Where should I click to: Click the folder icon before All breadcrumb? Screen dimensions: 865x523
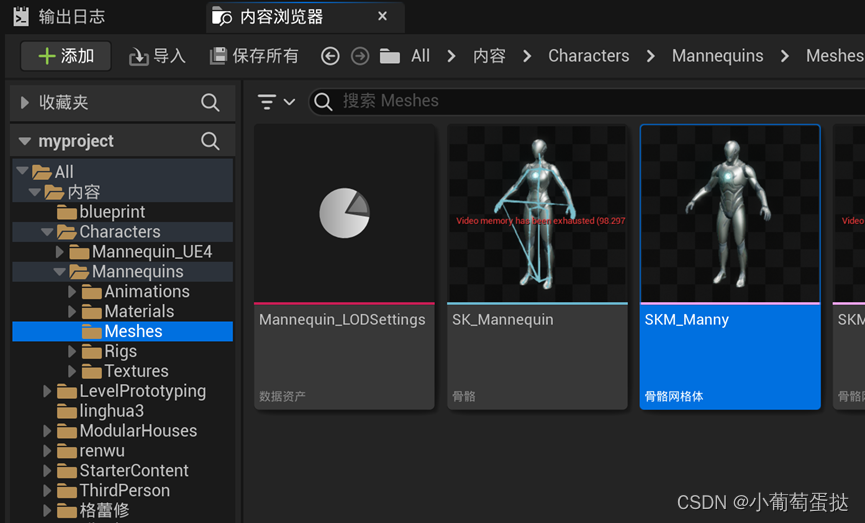coord(389,56)
